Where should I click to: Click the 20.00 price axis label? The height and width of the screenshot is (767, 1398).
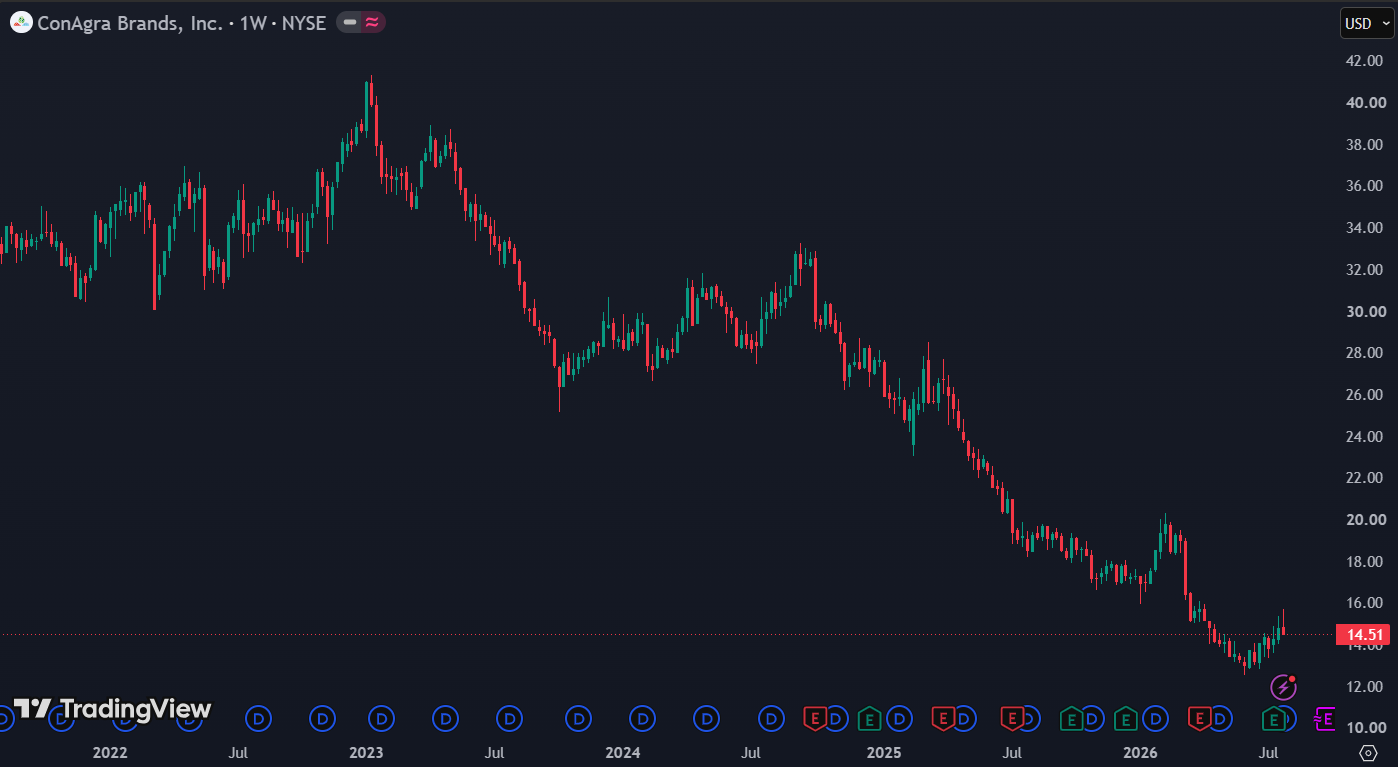1366,520
